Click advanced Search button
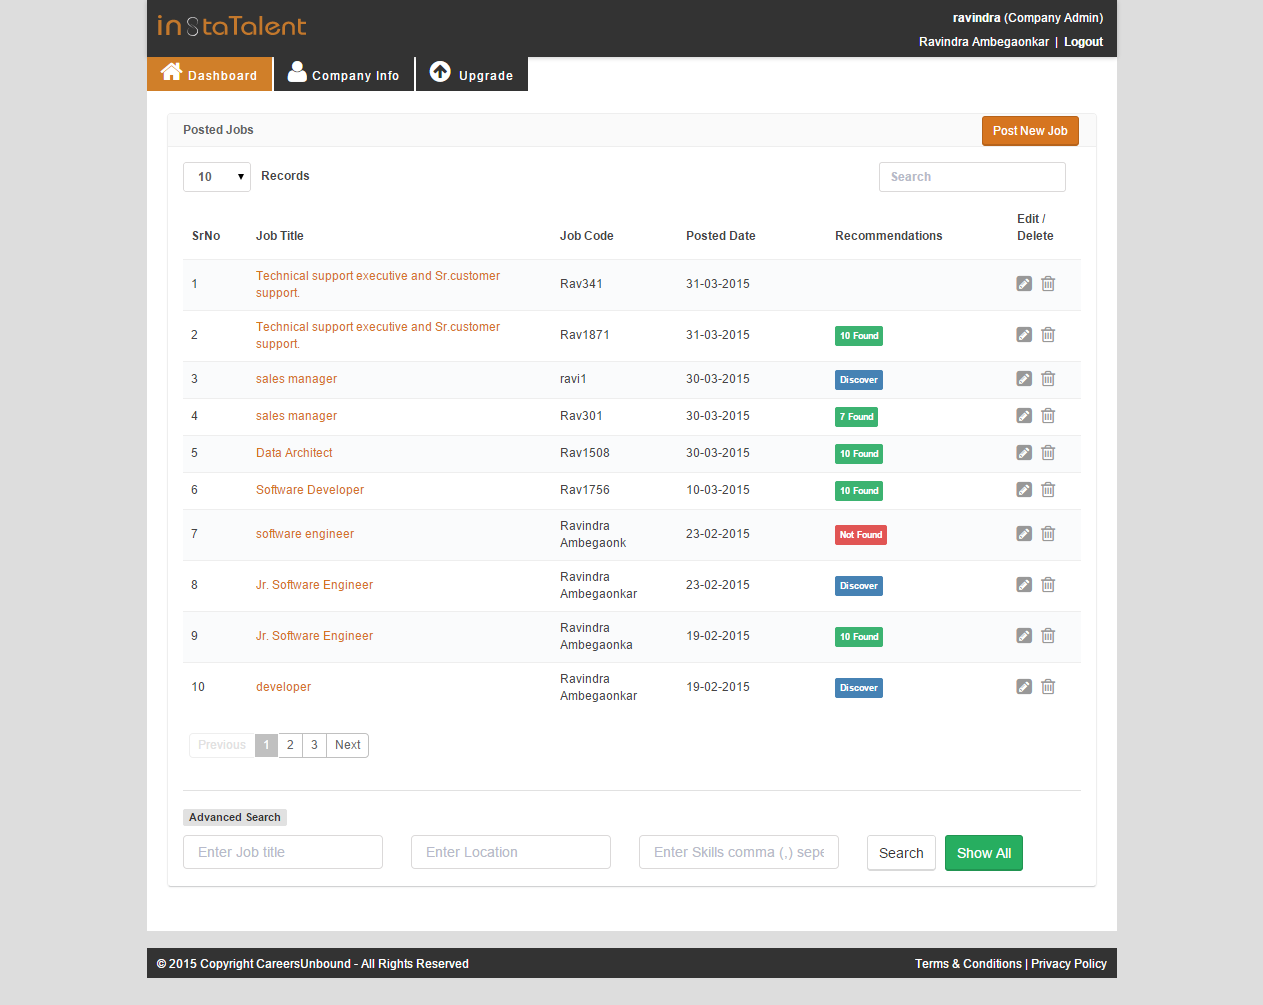This screenshot has height=1005, width=1263. pos(901,853)
